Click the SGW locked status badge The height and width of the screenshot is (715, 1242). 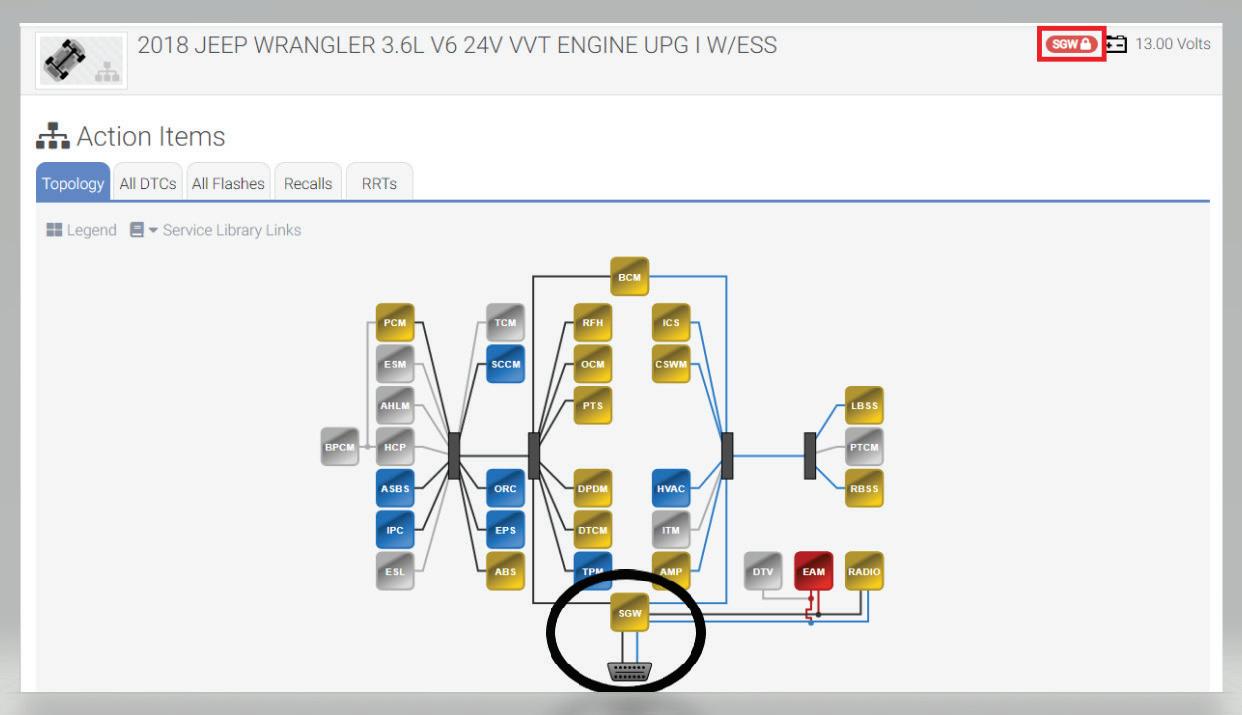point(1072,44)
